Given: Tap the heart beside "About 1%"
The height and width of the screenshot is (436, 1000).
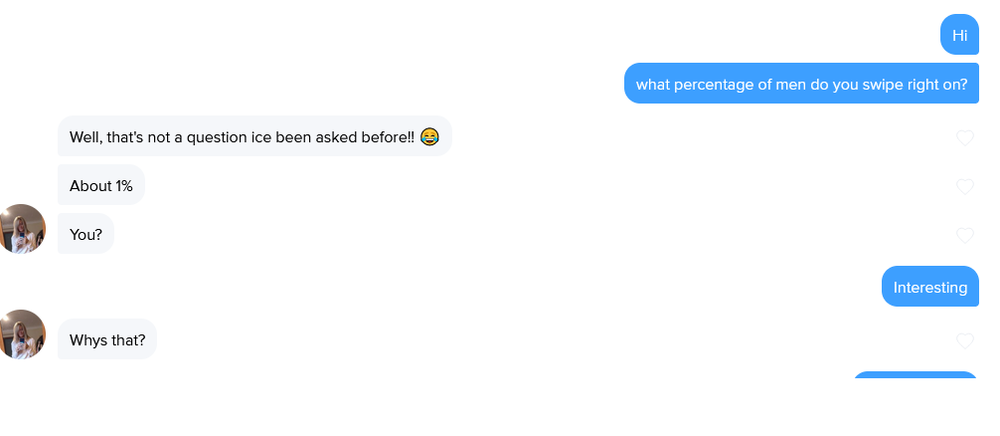Looking at the screenshot, I should coord(965,187).
